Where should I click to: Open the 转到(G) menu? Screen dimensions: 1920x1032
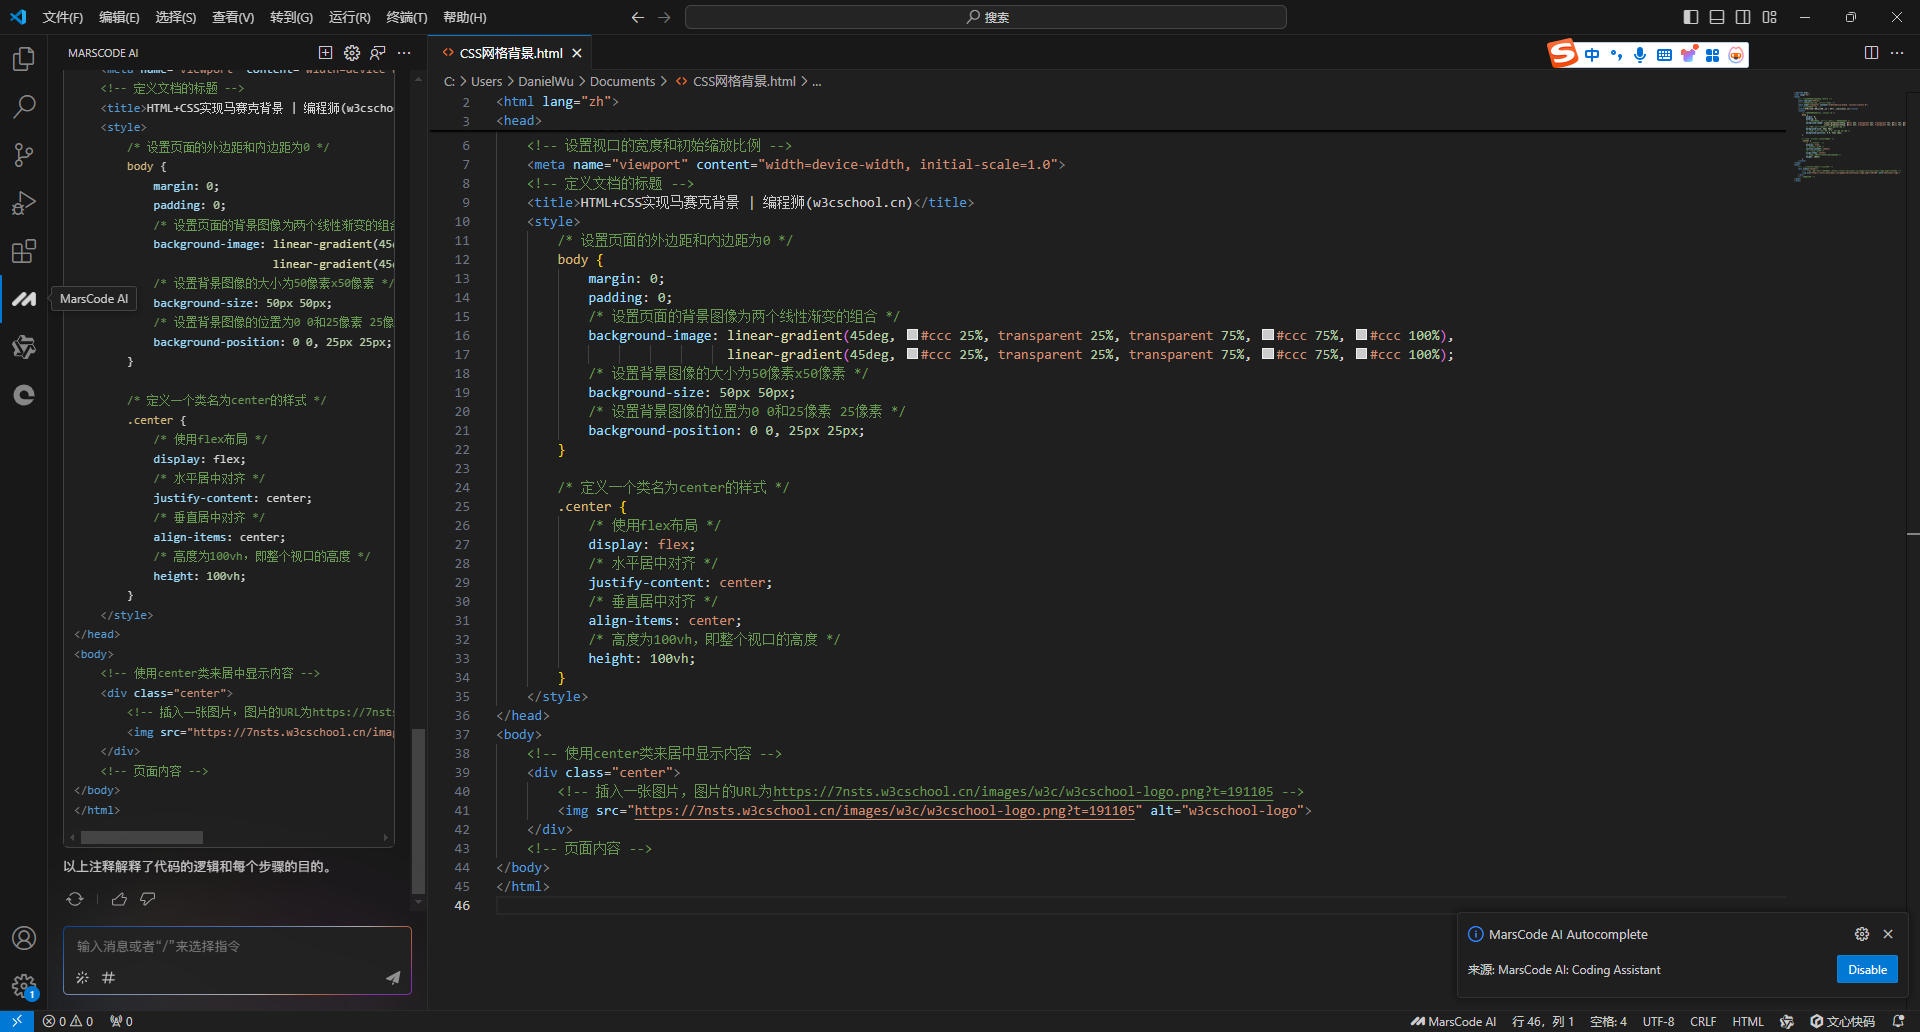(291, 17)
